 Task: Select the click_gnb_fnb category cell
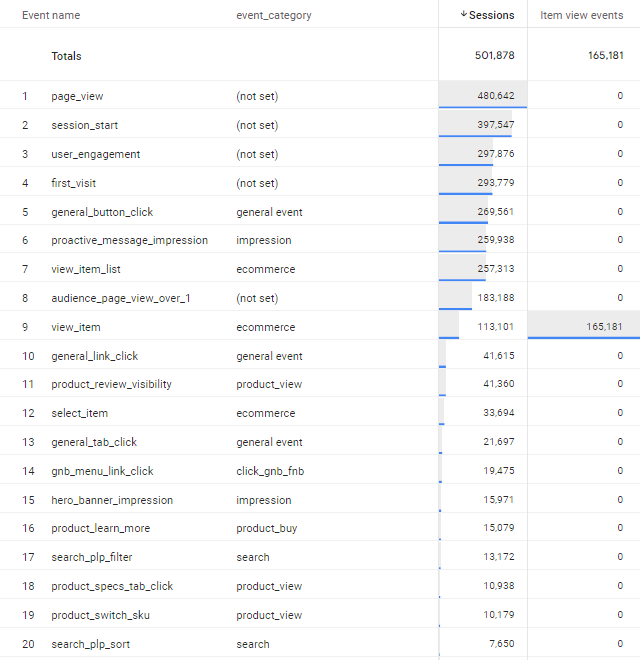270,471
